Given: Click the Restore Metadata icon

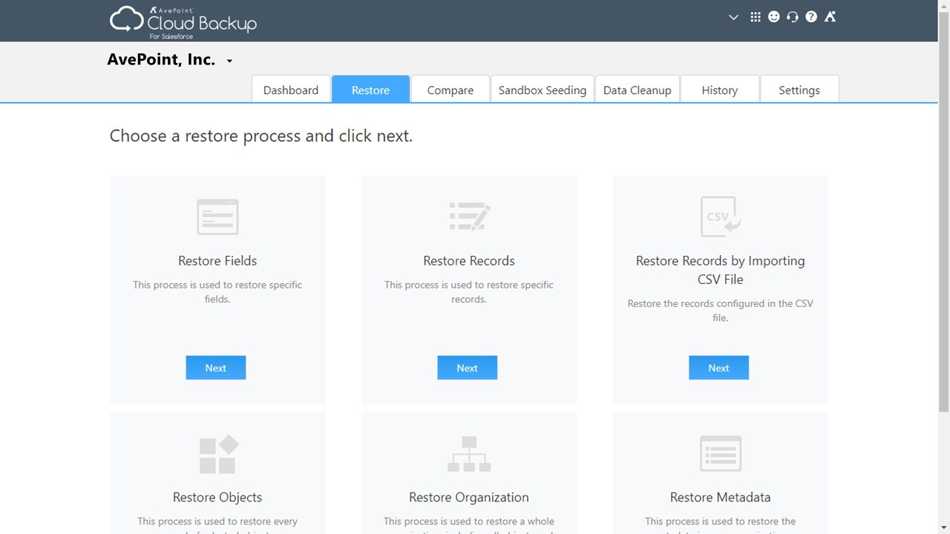Looking at the screenshot, I should click(720, 453).
